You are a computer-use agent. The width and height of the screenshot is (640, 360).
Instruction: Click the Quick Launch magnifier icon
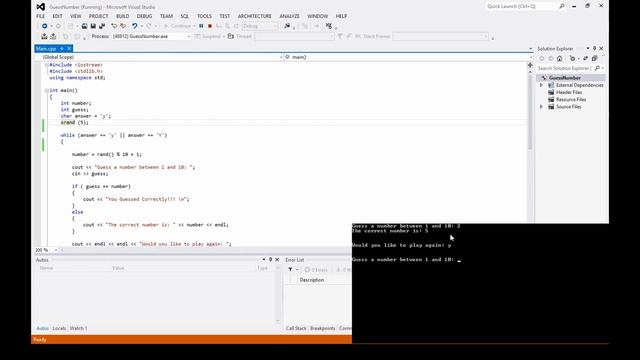pyautogui.click(x=562, y=7)
